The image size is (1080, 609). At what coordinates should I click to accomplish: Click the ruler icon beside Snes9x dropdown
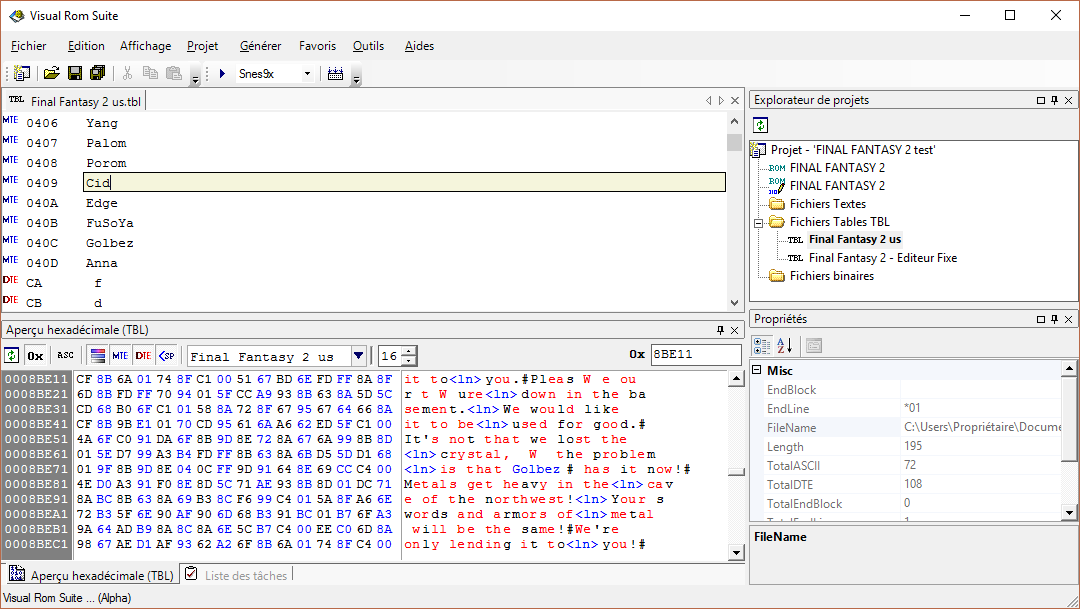[335, 74]
